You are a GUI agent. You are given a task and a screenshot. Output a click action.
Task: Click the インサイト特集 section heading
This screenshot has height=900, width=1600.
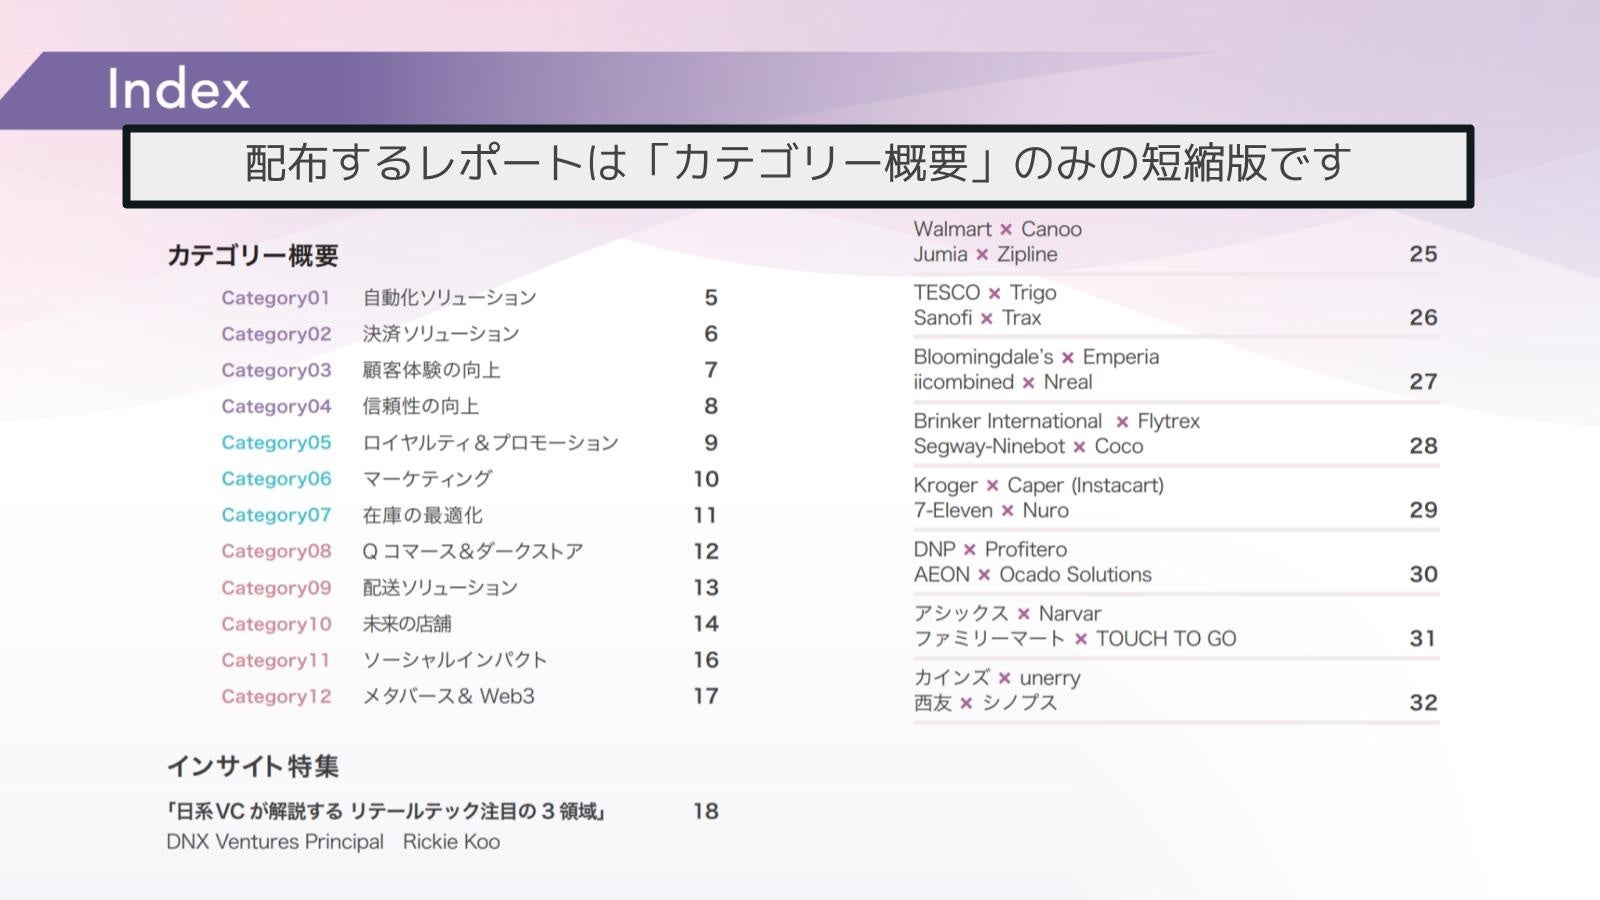tap(253, 767)
